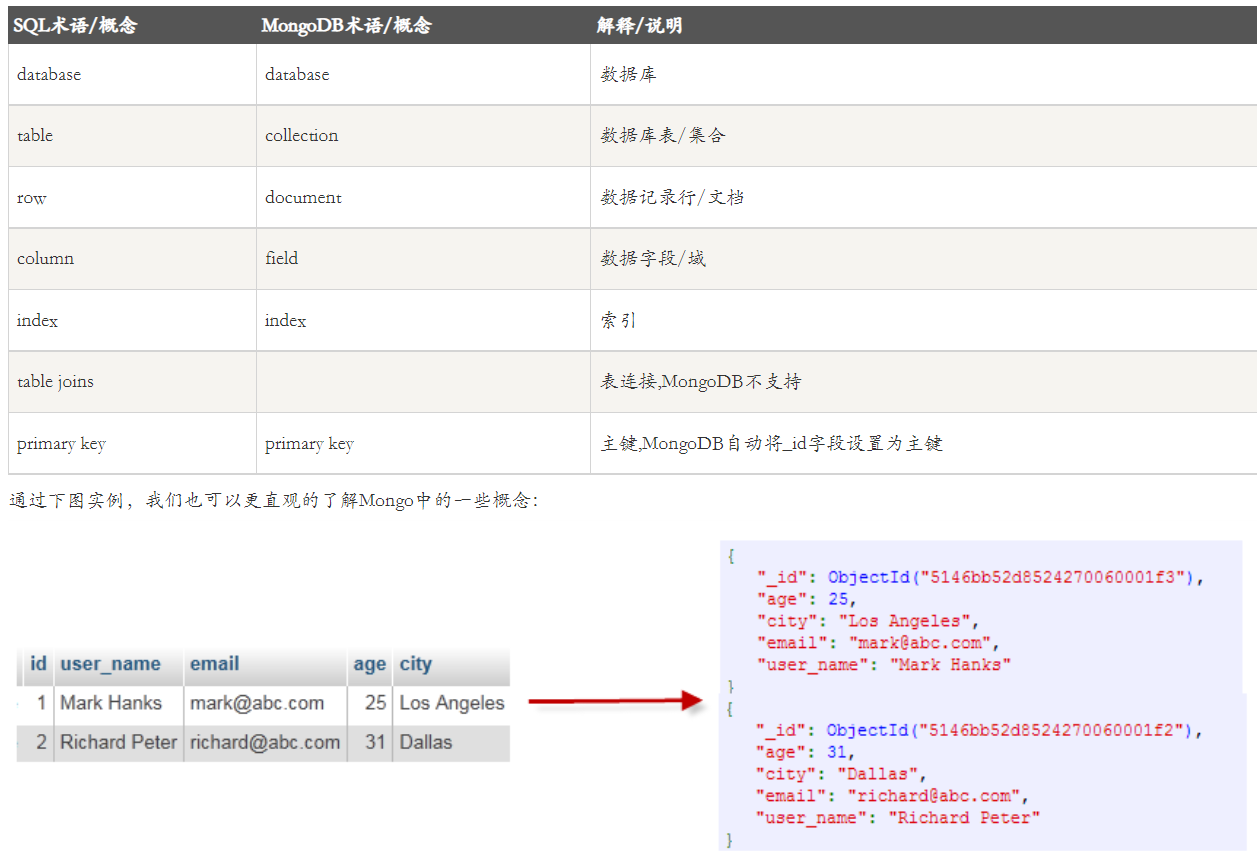Screen dimensions: 1257x863
Task: Click the 'Richard Peter' table cell
Action: coord(118,742)
